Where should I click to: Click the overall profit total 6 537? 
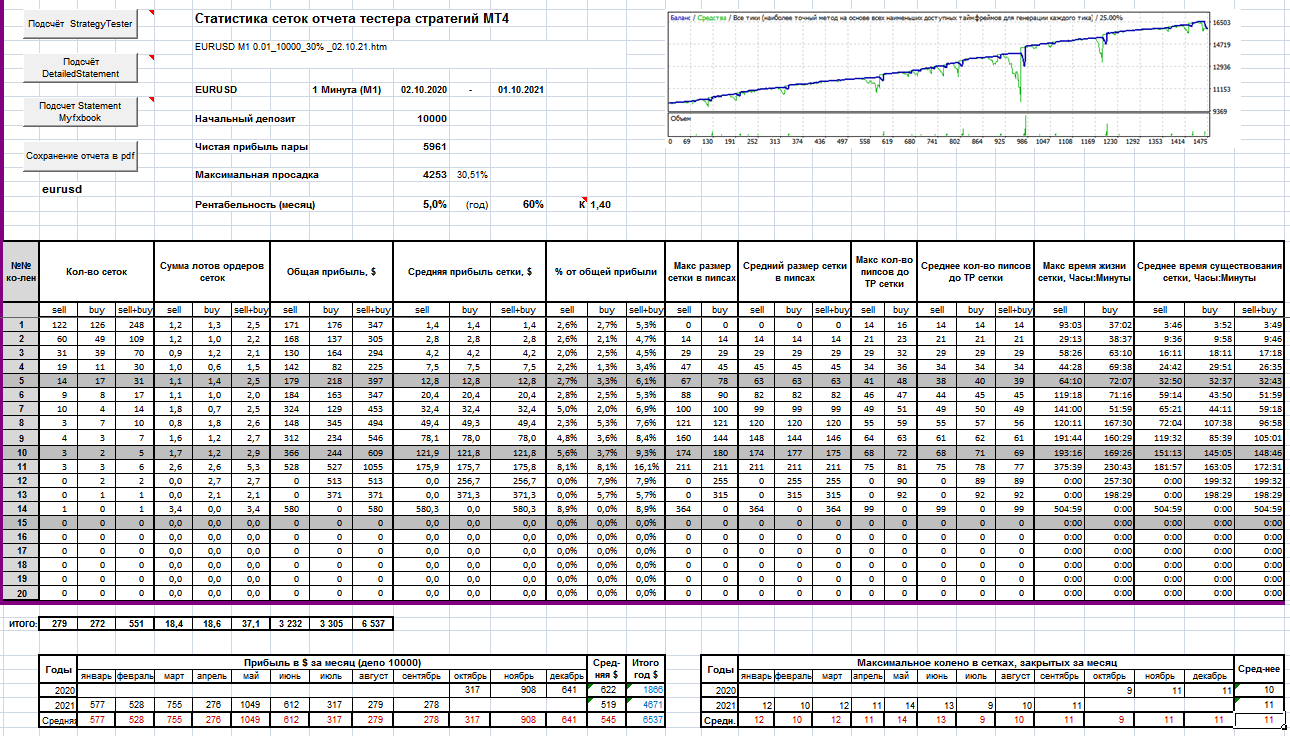pyautogui.click(x=372, y=624)
